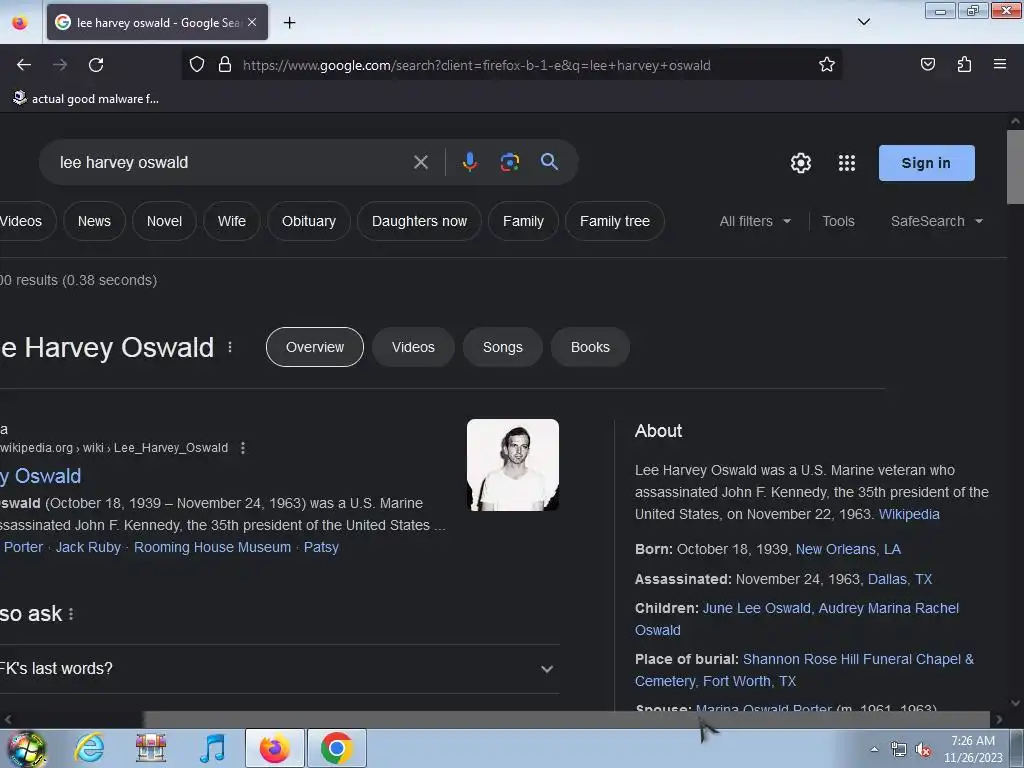This screenshot has width=1024, height=768.
Task: Open the SafeSearch dropdown
Action: (x=936, y=221)
